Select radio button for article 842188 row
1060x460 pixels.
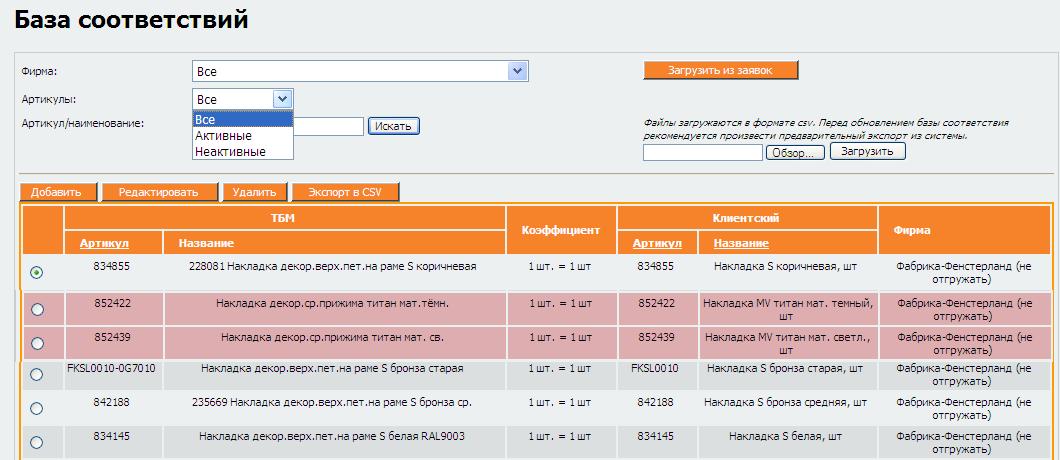pos(37,408)
